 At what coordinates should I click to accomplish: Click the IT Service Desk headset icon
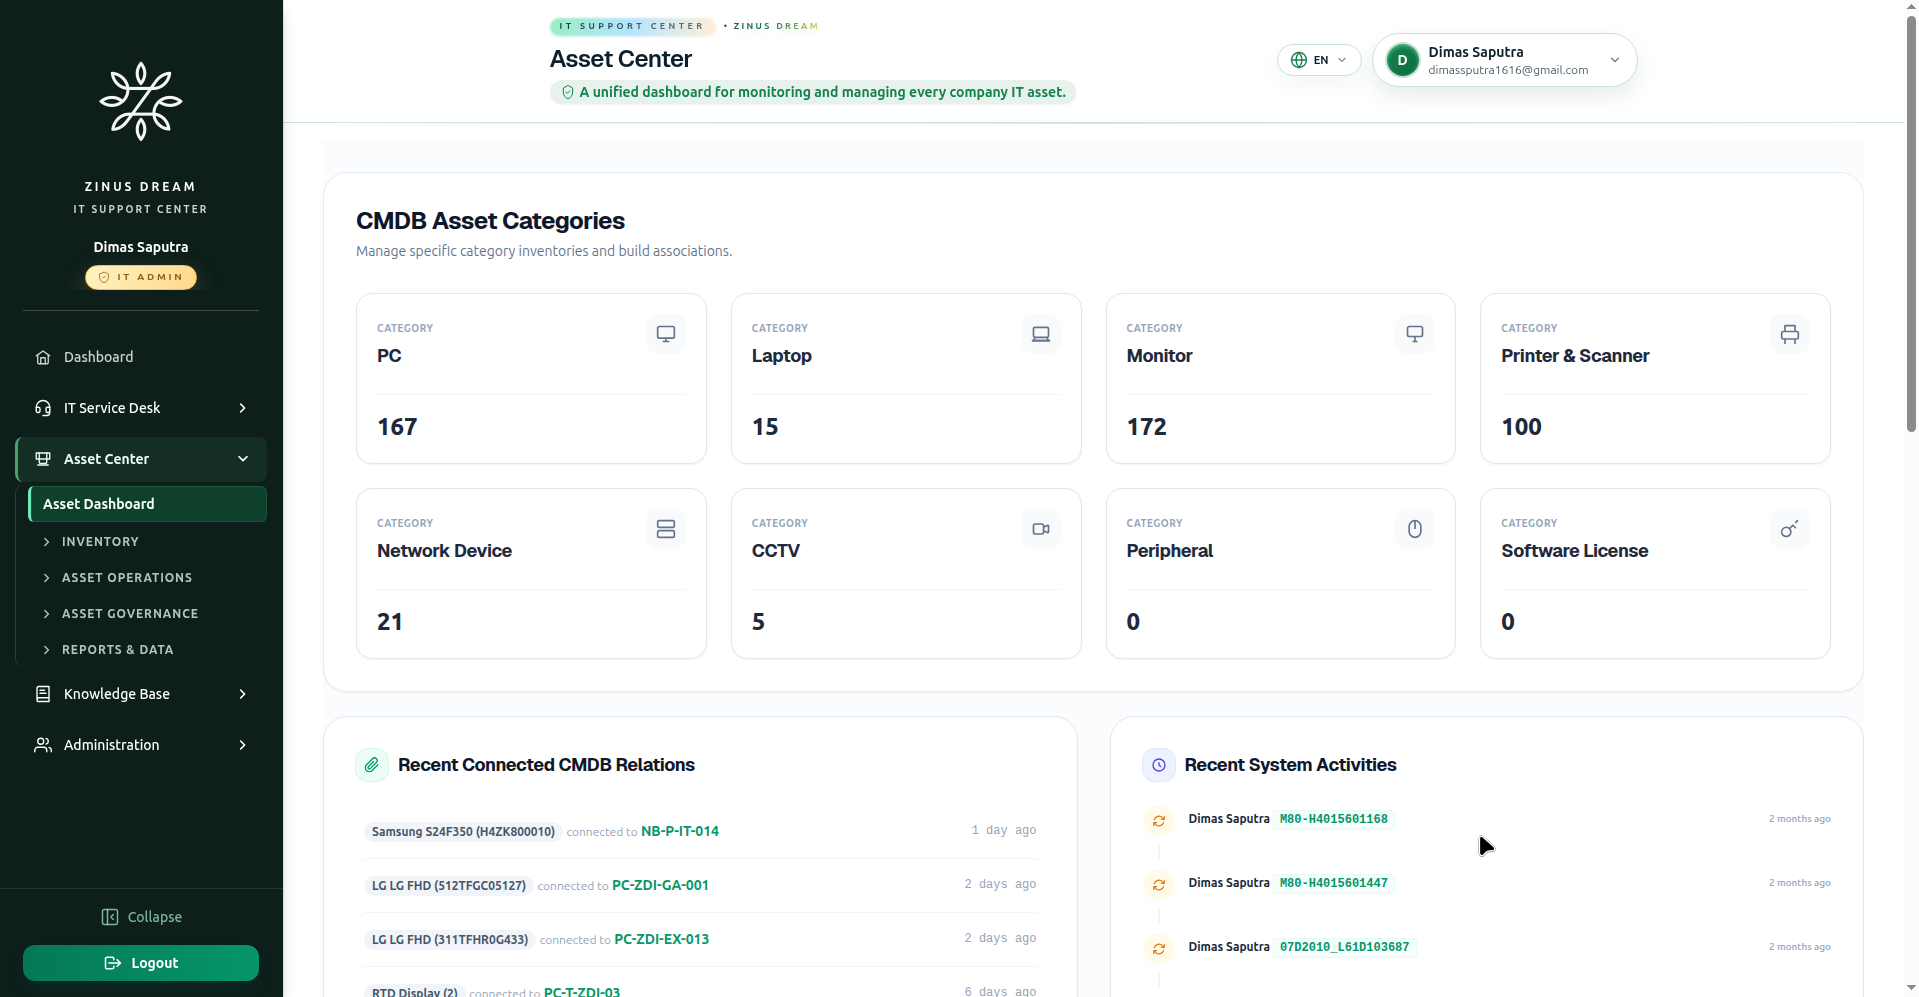click(x=43, y=408)
